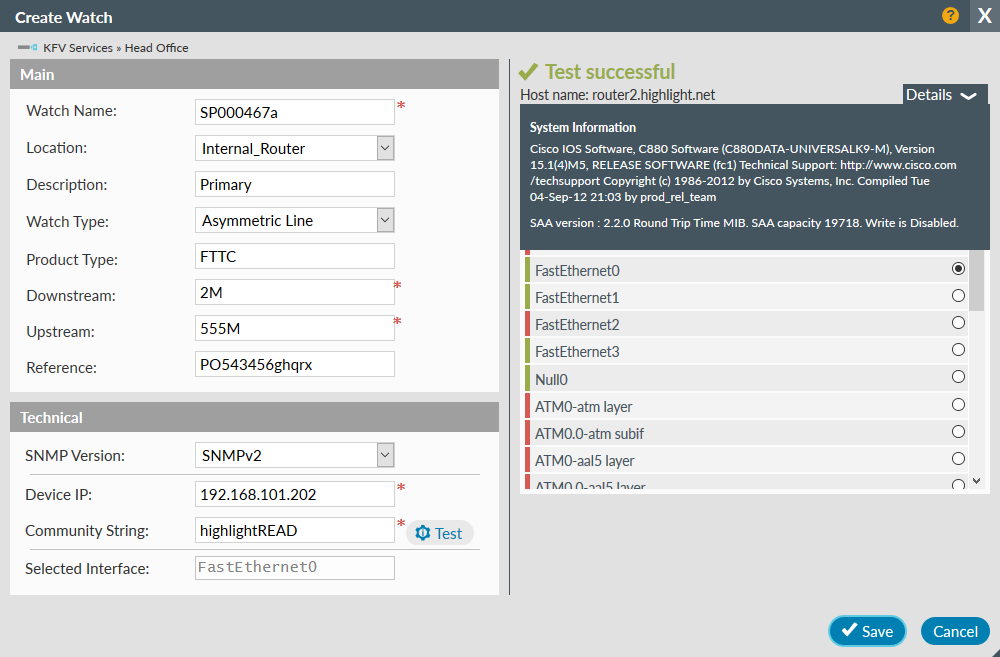Image resolution: width=1000 pixels, height=657 pixels.
Task: Open the SNMP Version dropdown
Action: click(x=383, y=455)
